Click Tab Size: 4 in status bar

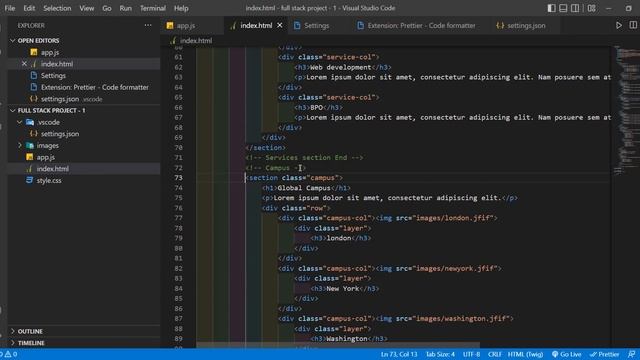click(440, 354)
